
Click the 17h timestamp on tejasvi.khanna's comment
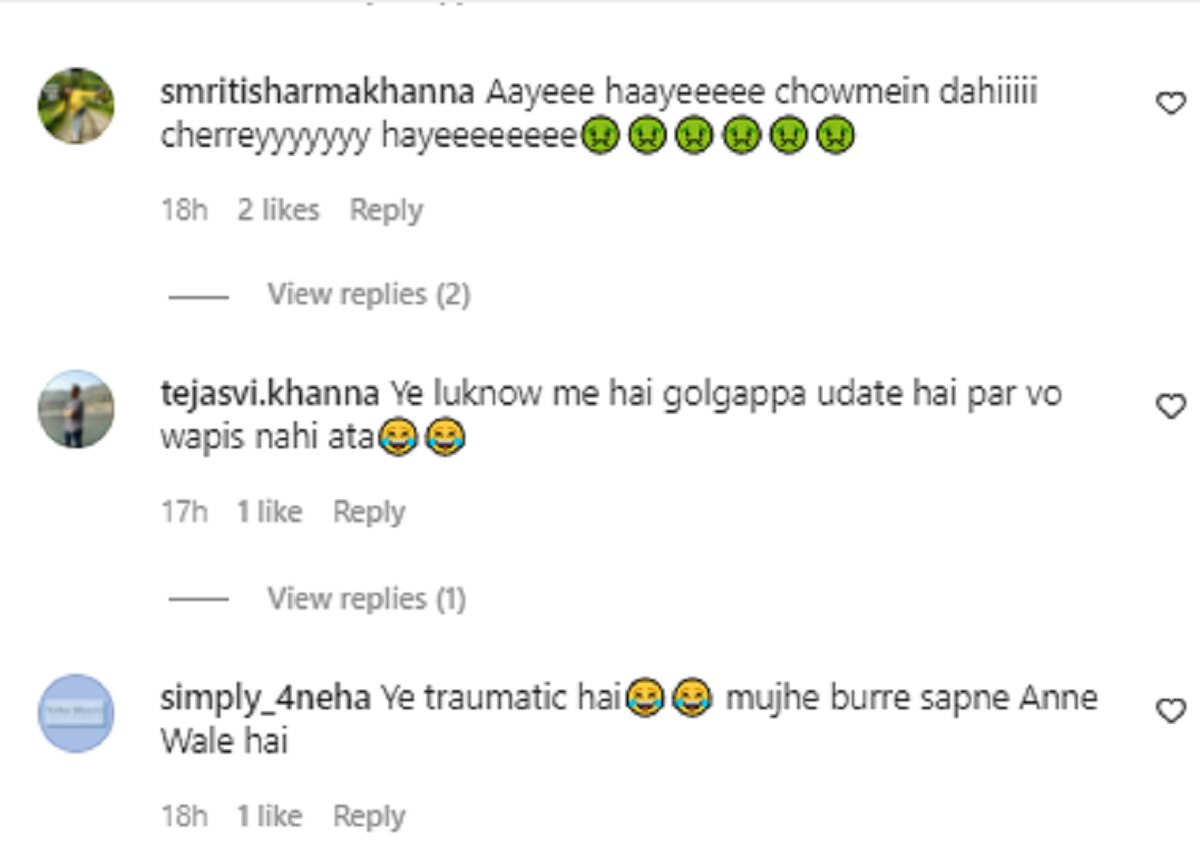coord(184,512)
